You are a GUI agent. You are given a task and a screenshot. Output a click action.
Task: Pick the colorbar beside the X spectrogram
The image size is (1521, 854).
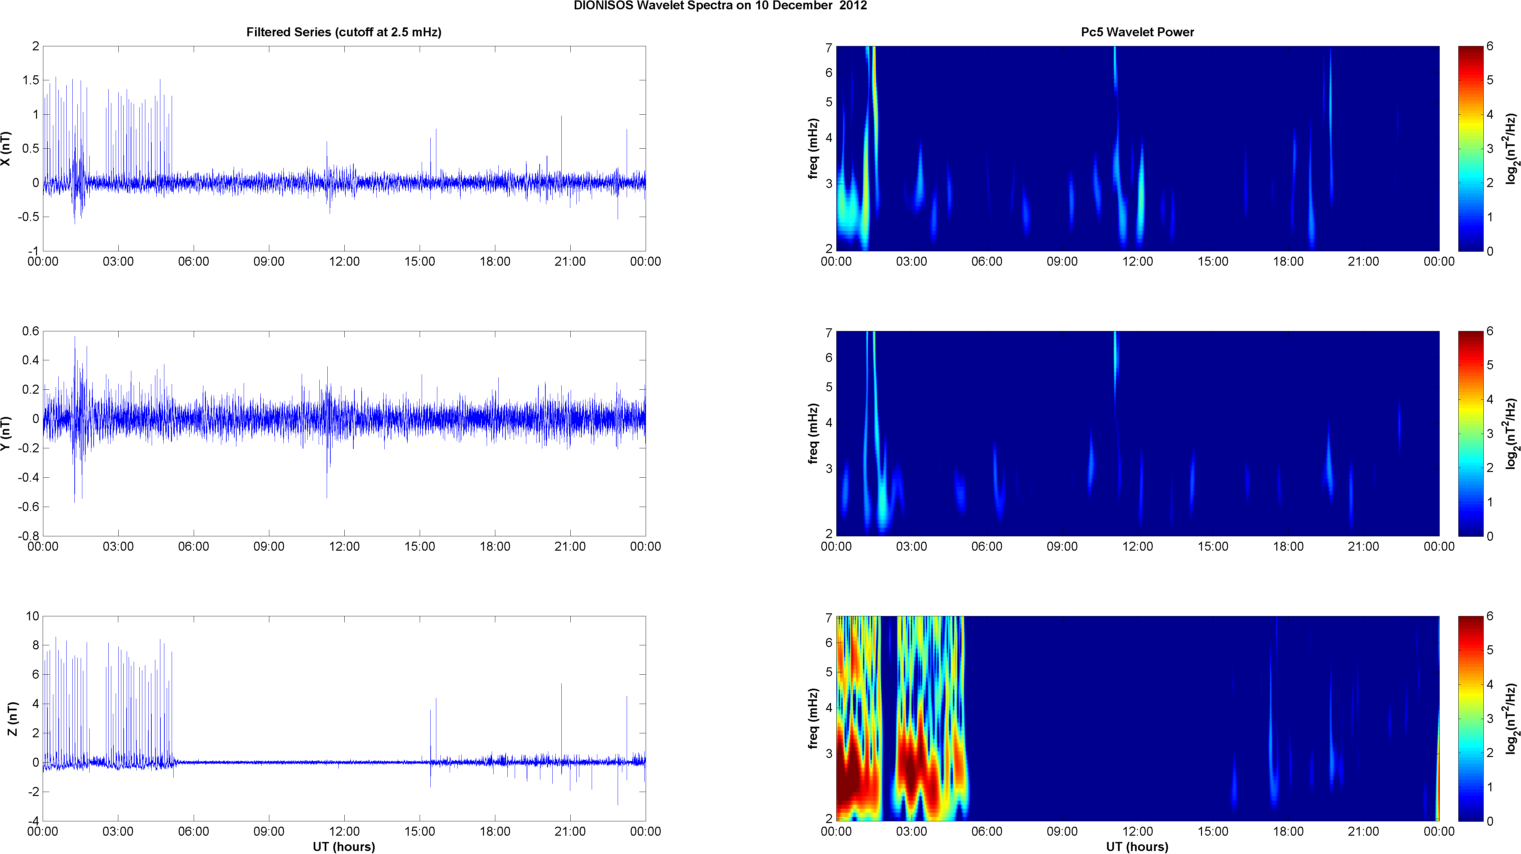(1470, 148)
